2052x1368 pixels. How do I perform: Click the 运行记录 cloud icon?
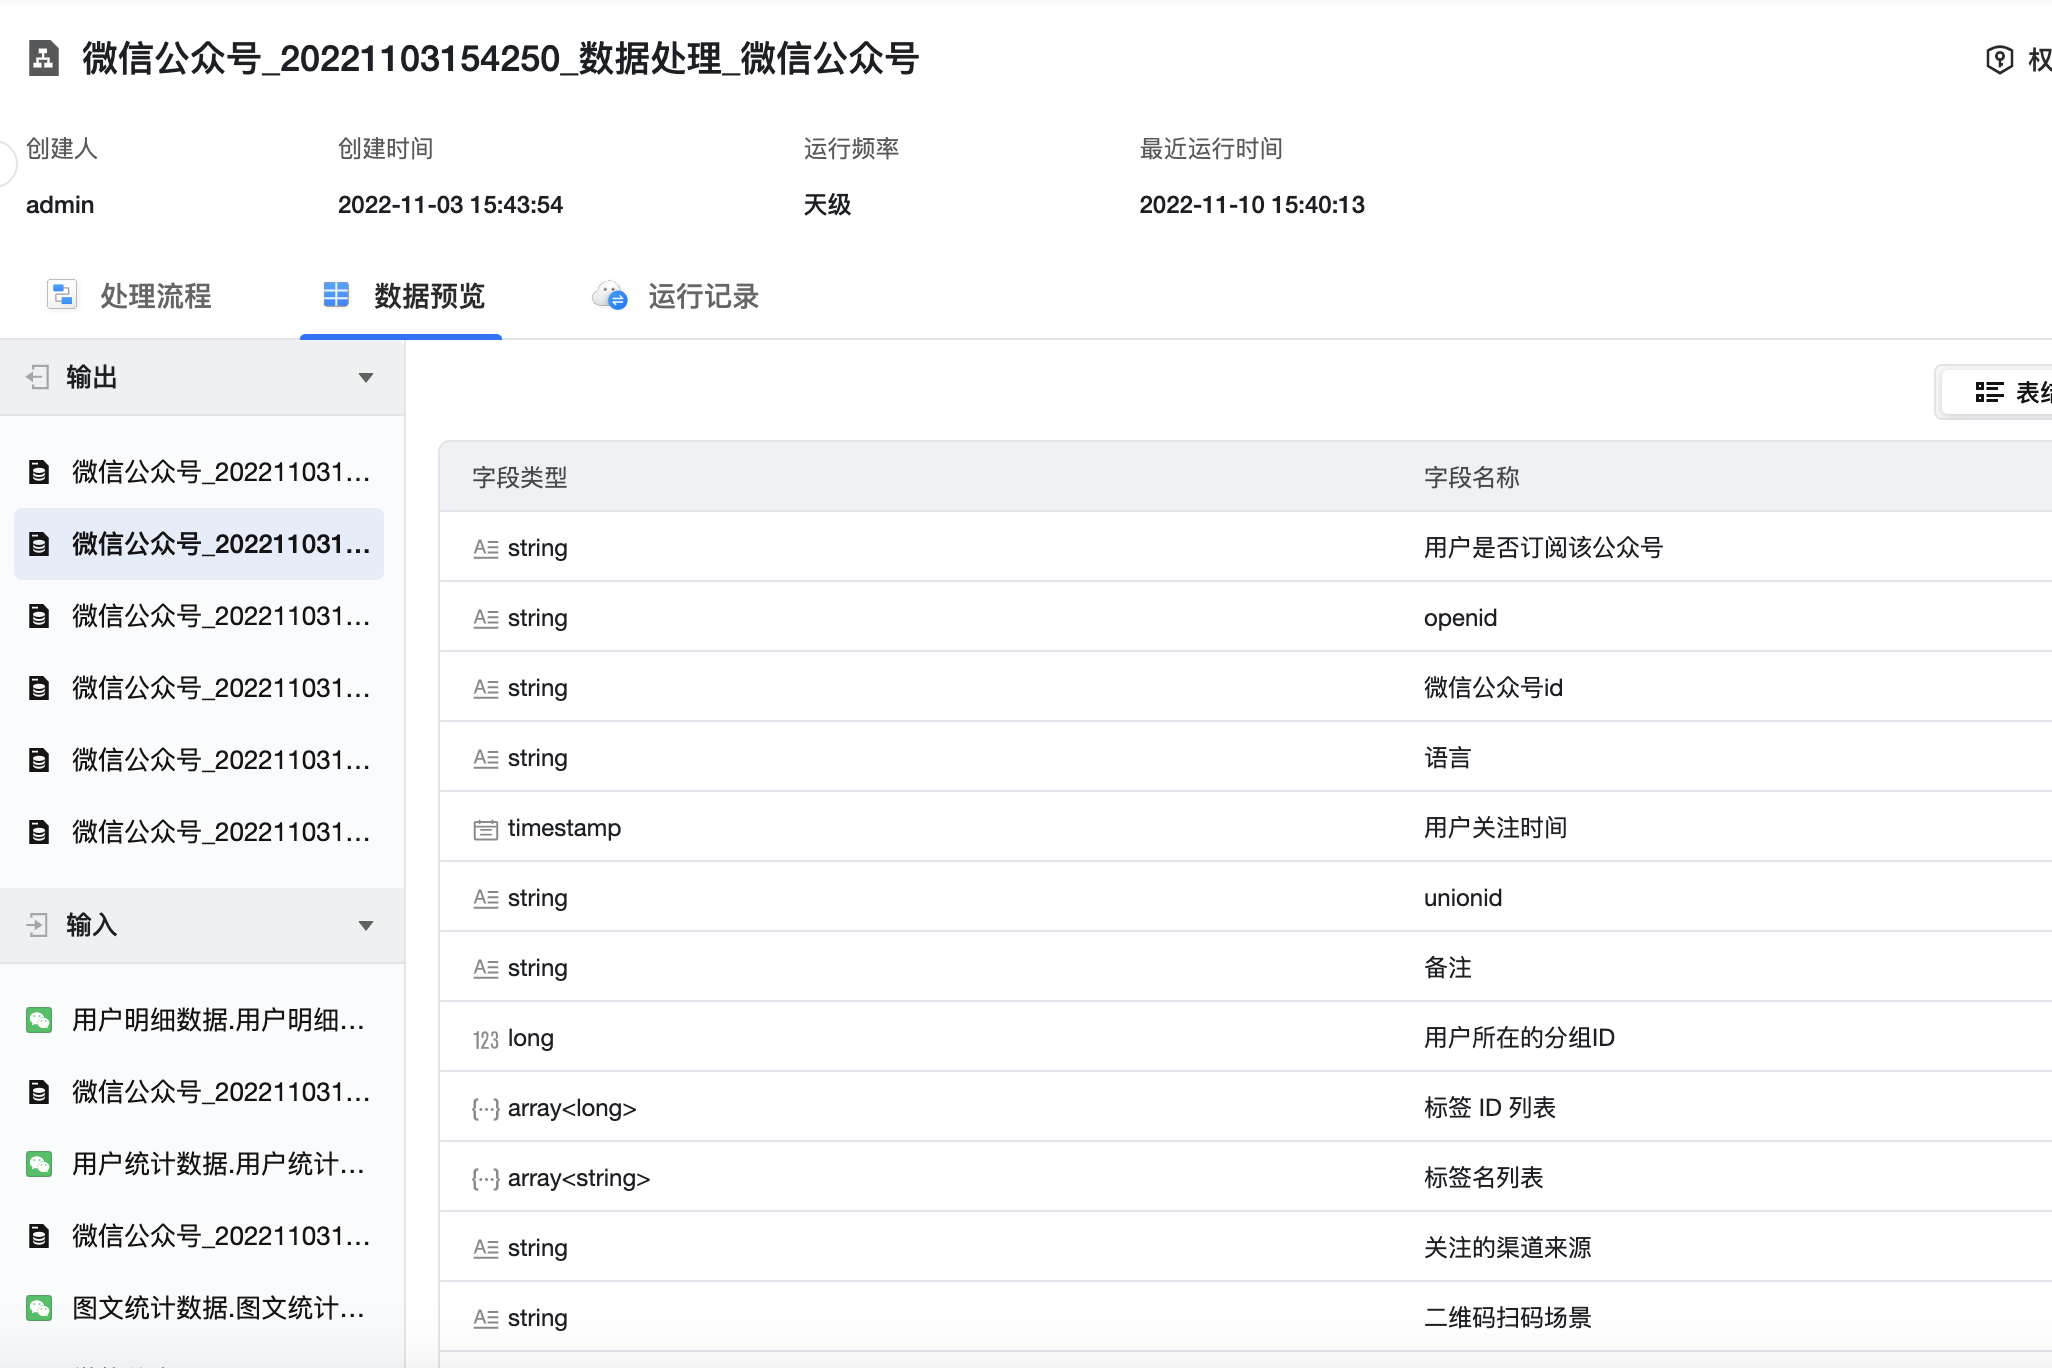coord(610,296)
